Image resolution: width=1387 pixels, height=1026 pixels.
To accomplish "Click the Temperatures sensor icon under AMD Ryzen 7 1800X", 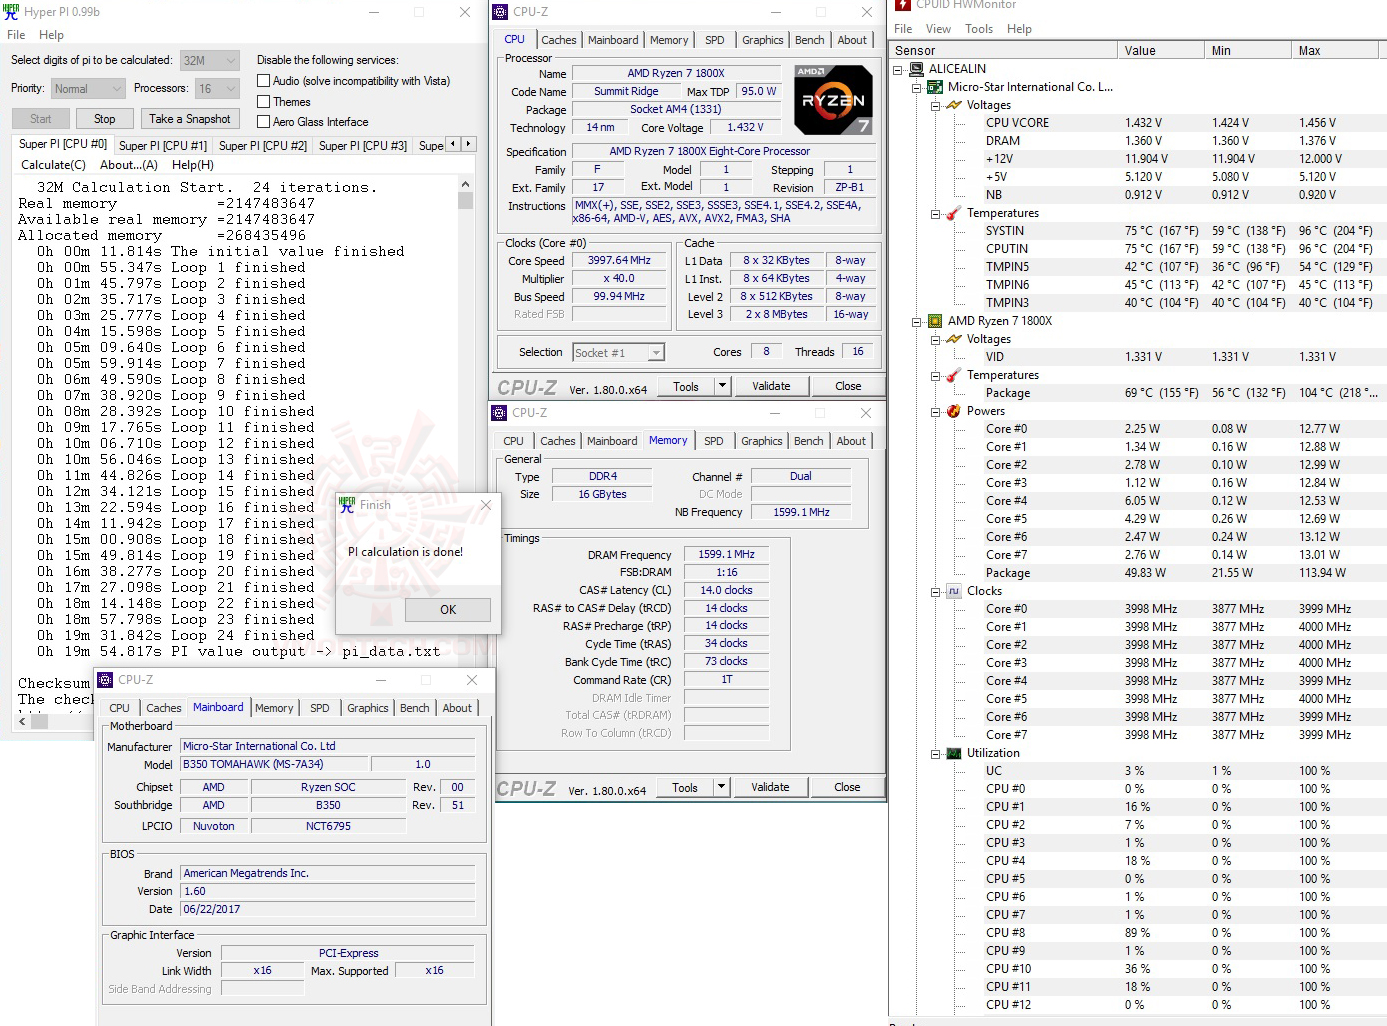I will (952, 375).
